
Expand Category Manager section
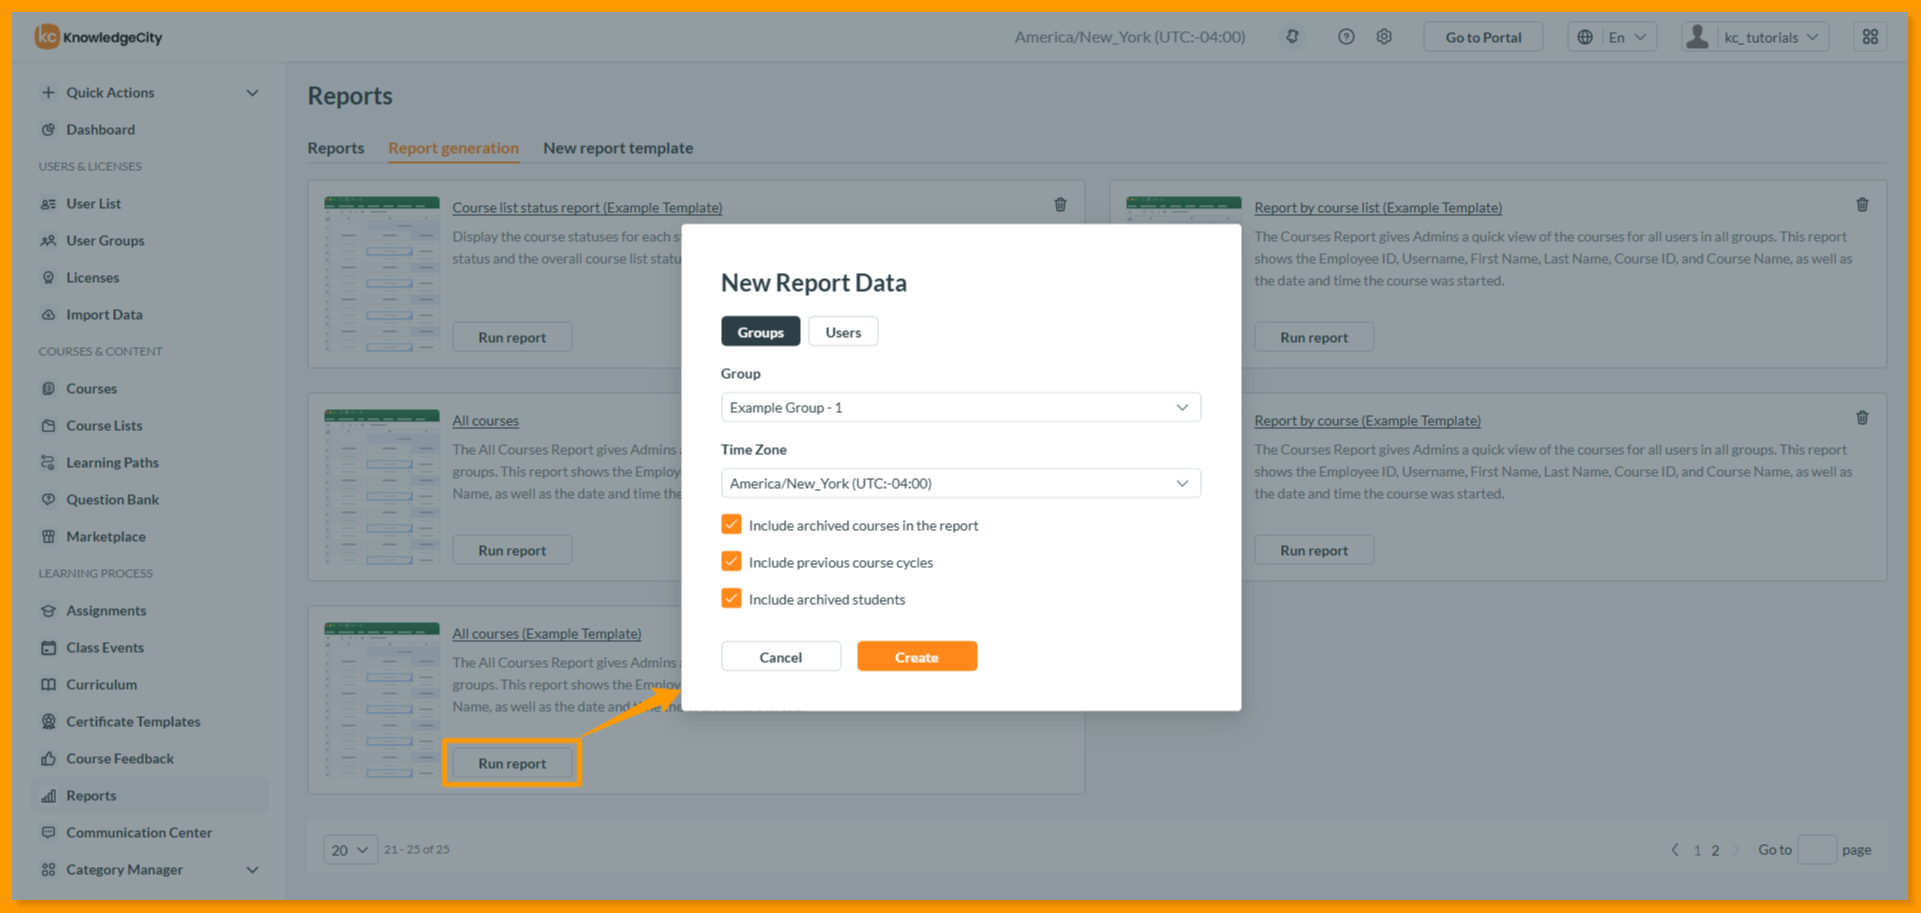pos(148,869)
